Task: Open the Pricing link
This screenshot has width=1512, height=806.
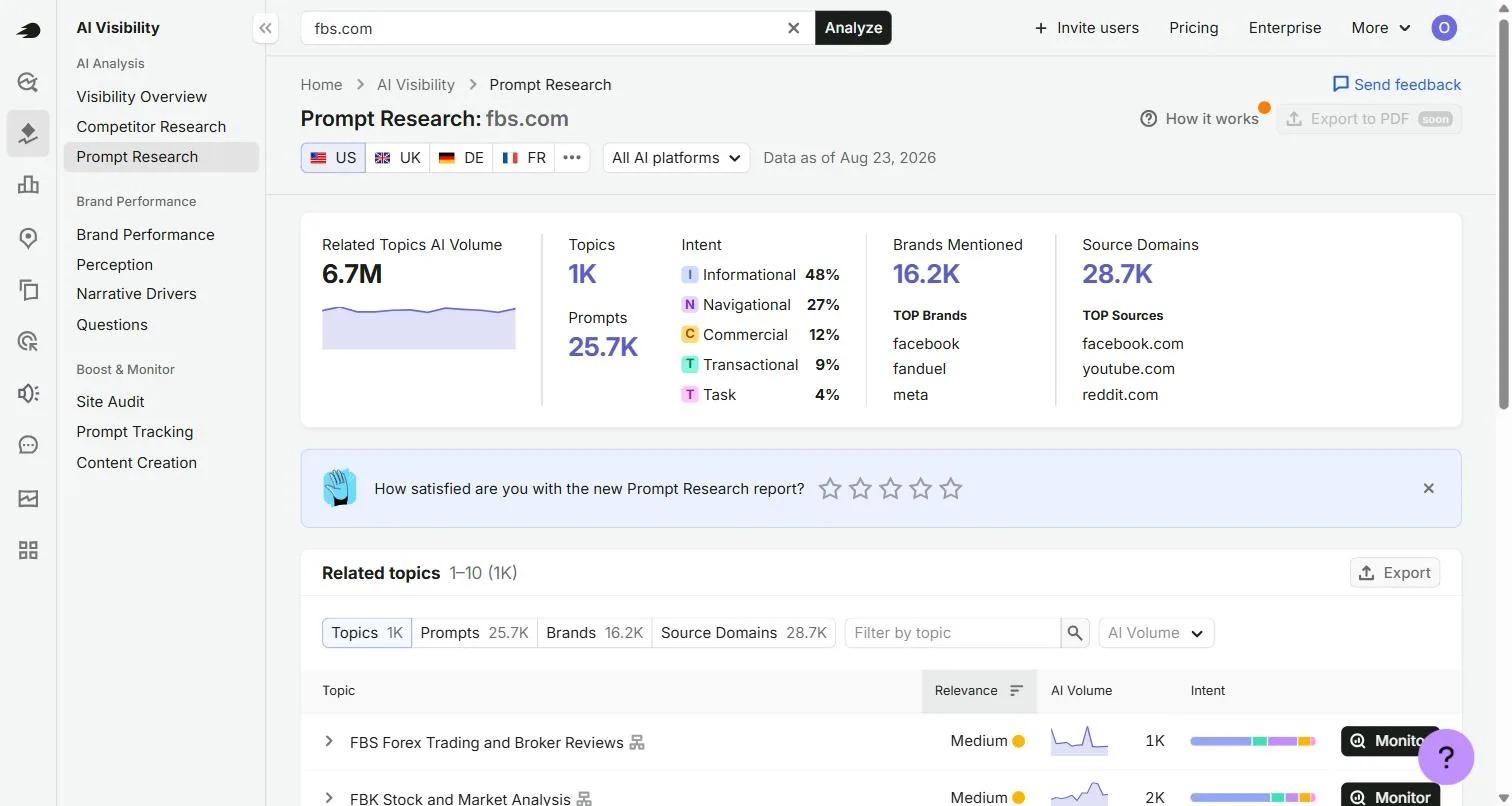Action: tap(1194, 28)
